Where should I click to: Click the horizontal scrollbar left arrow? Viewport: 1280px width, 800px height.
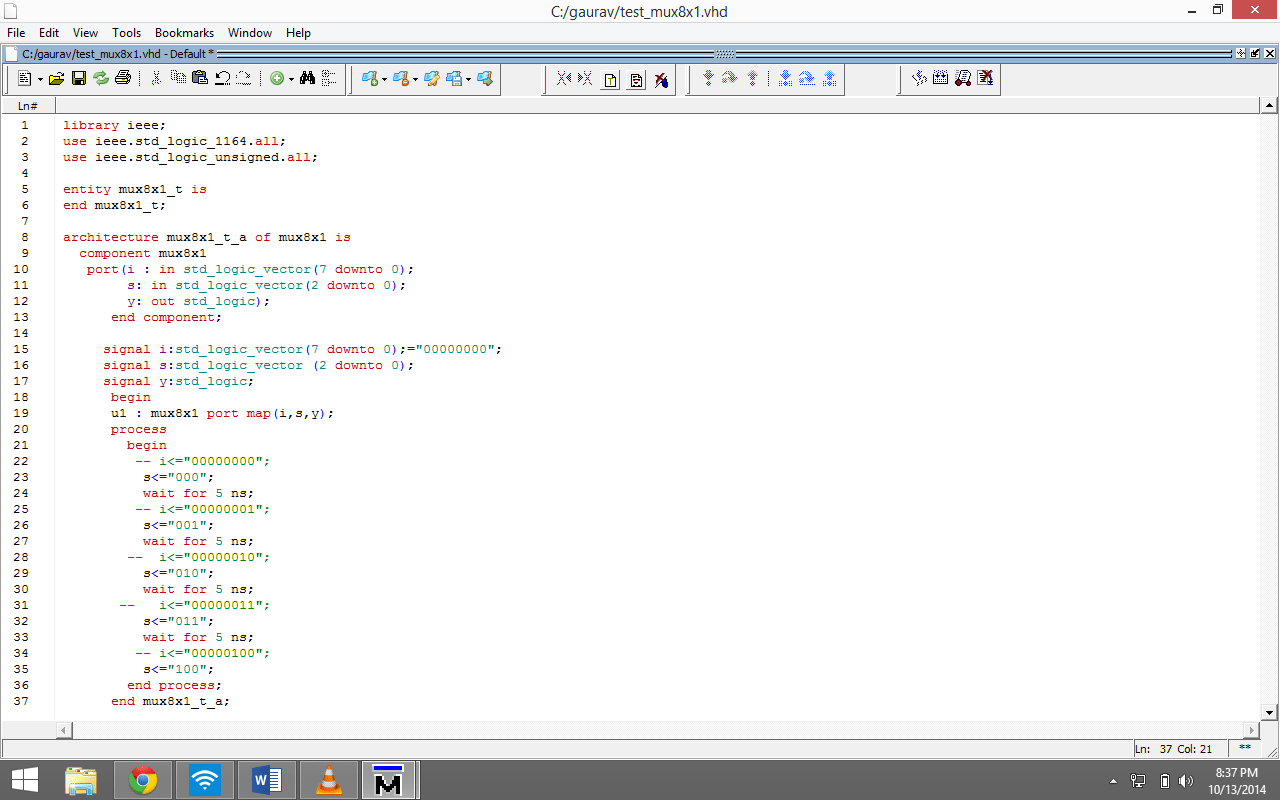pos(64,730)
